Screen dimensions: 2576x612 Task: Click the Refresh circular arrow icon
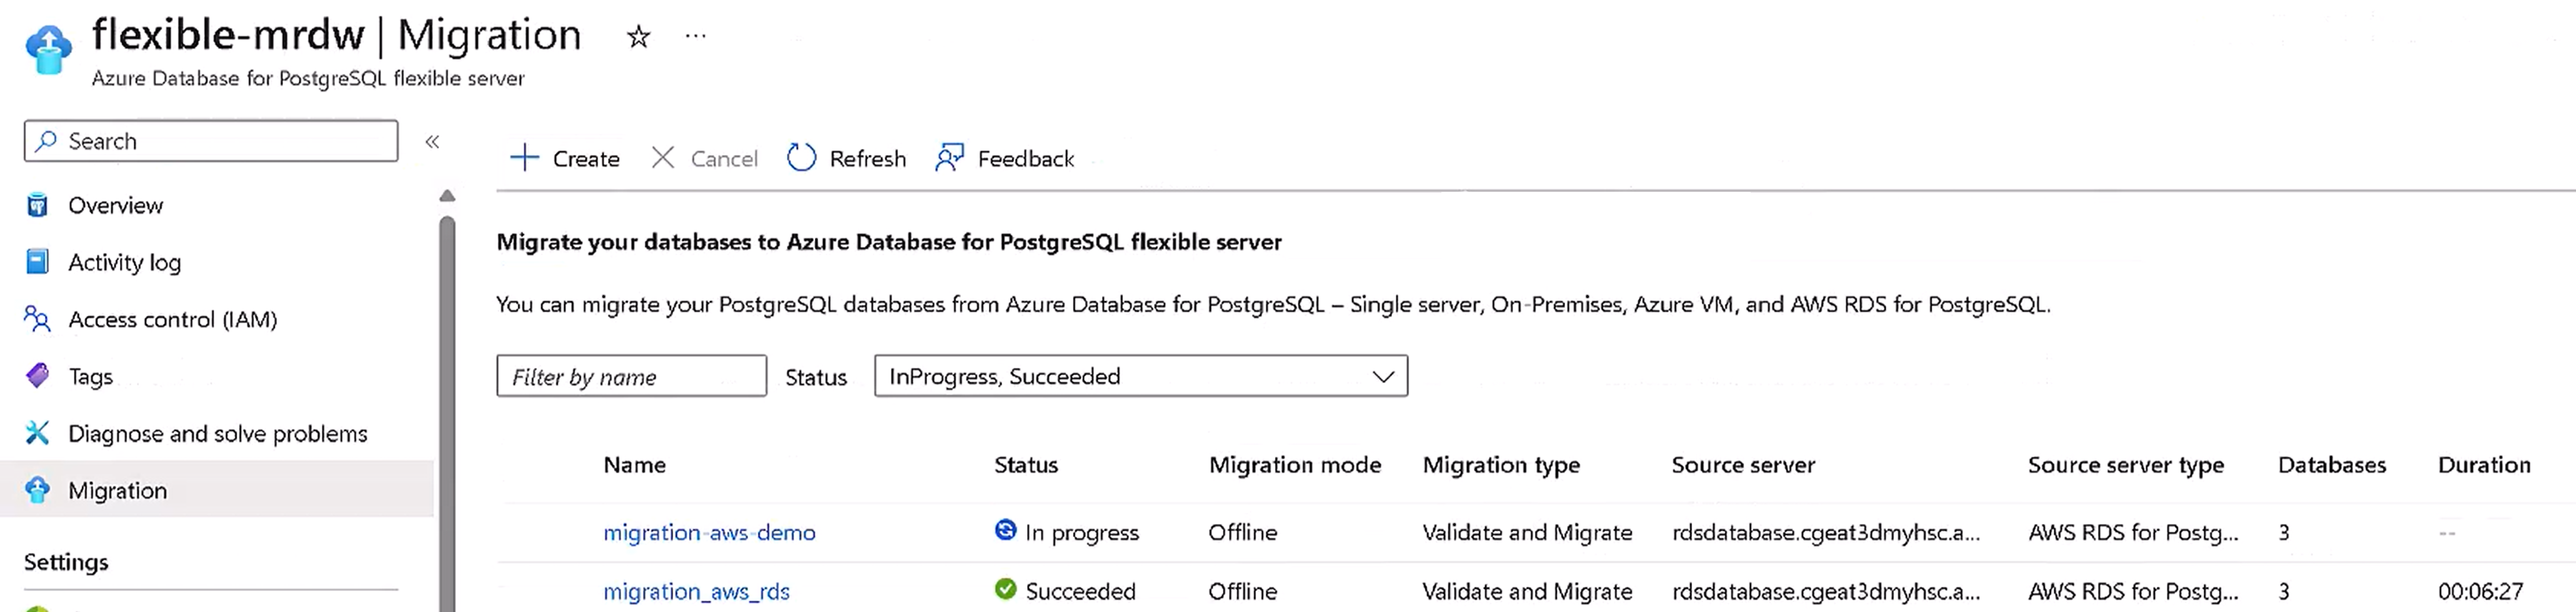801,158
